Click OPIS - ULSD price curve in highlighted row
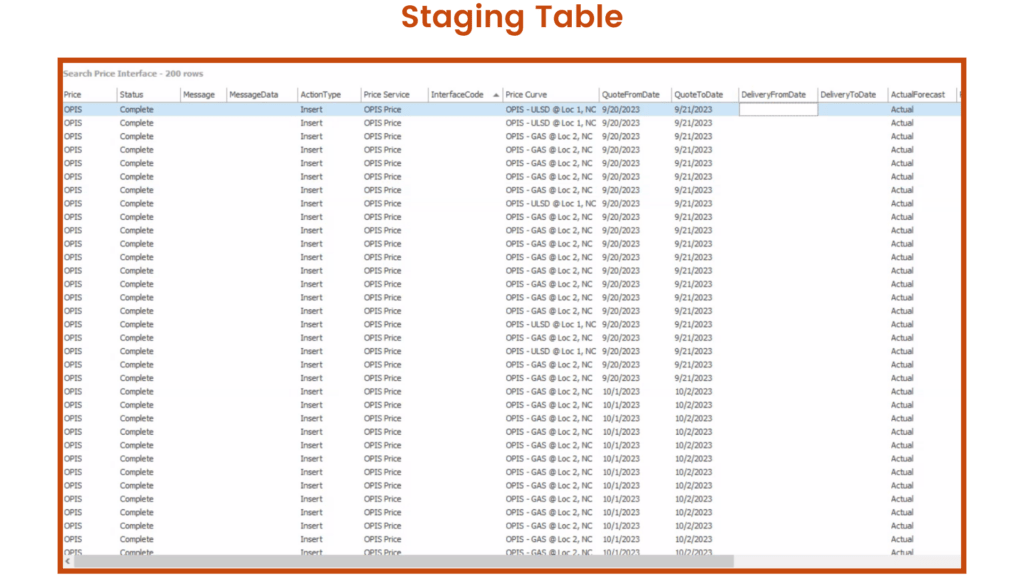This screenshot has height=576, width=1024. point(550,109)
